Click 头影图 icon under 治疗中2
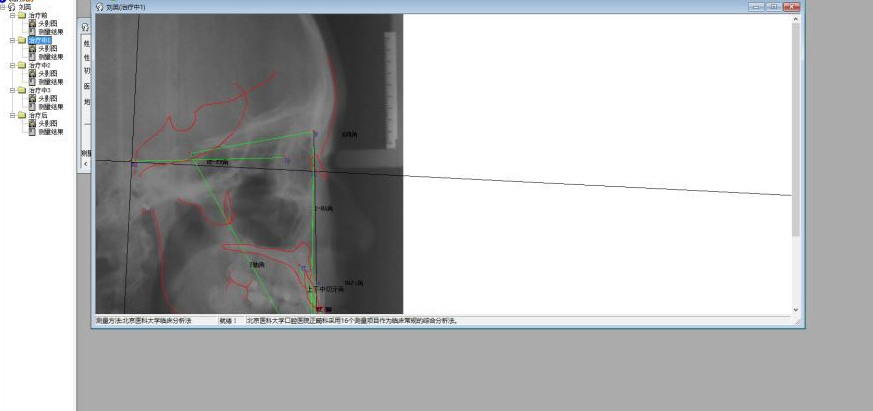 (33, 73)
